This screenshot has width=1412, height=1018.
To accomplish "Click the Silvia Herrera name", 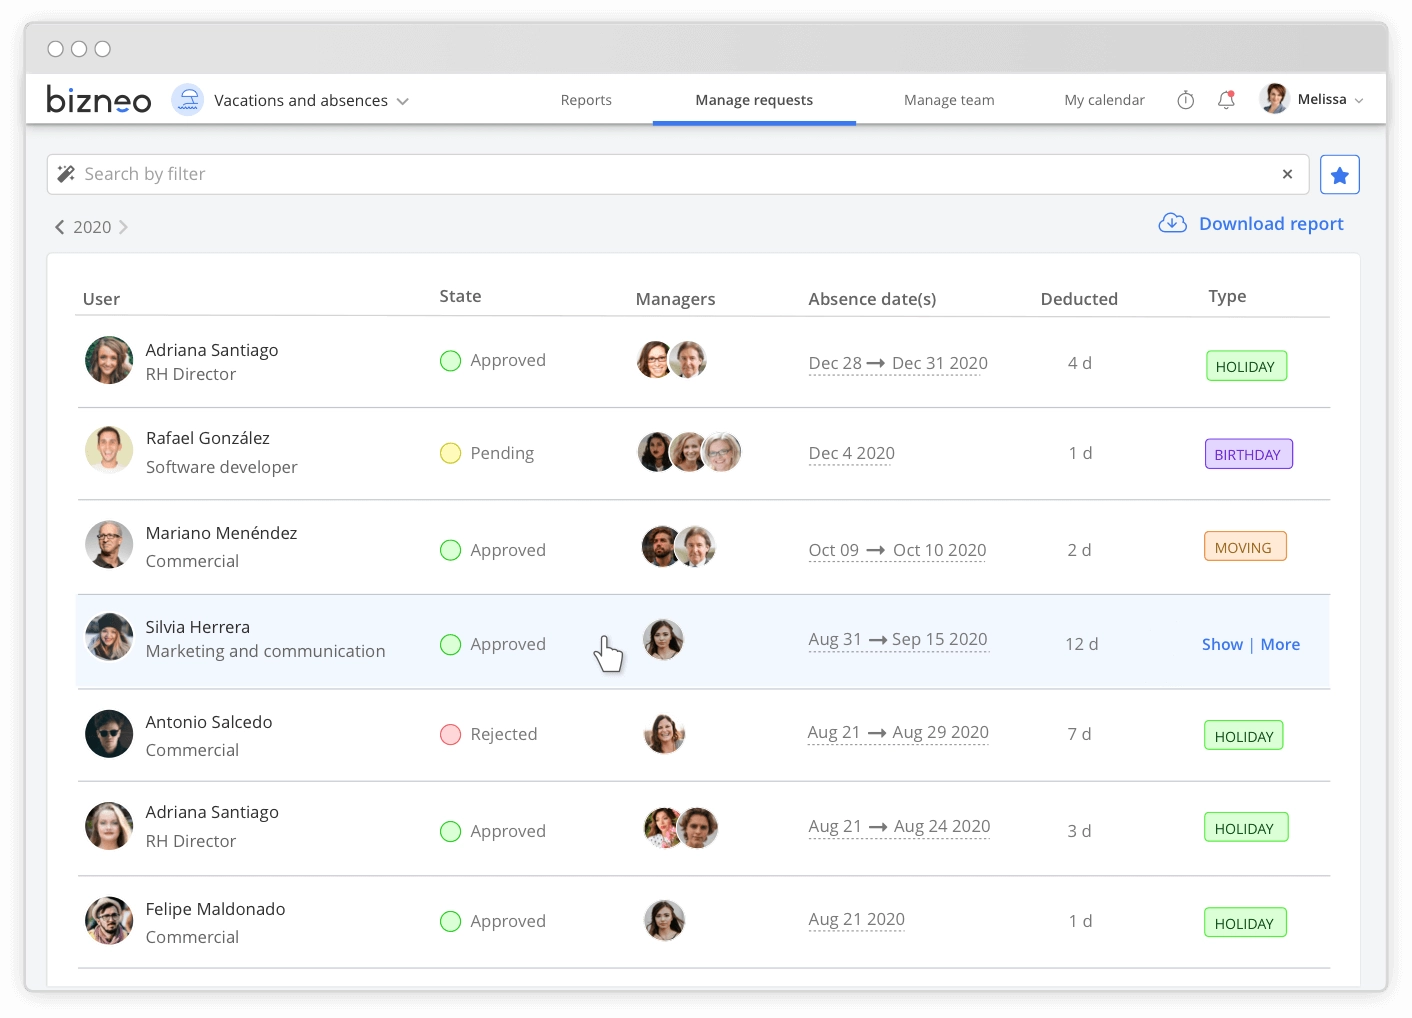I will (198, 627).
